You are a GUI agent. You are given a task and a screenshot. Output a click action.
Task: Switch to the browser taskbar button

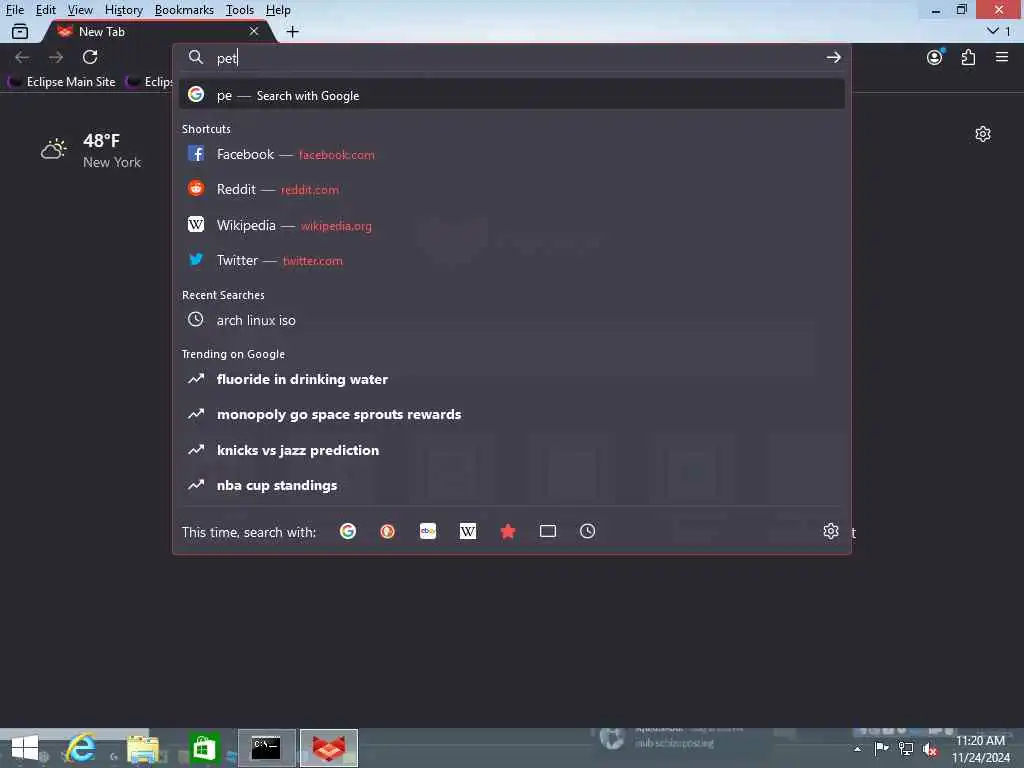(328, 748)
